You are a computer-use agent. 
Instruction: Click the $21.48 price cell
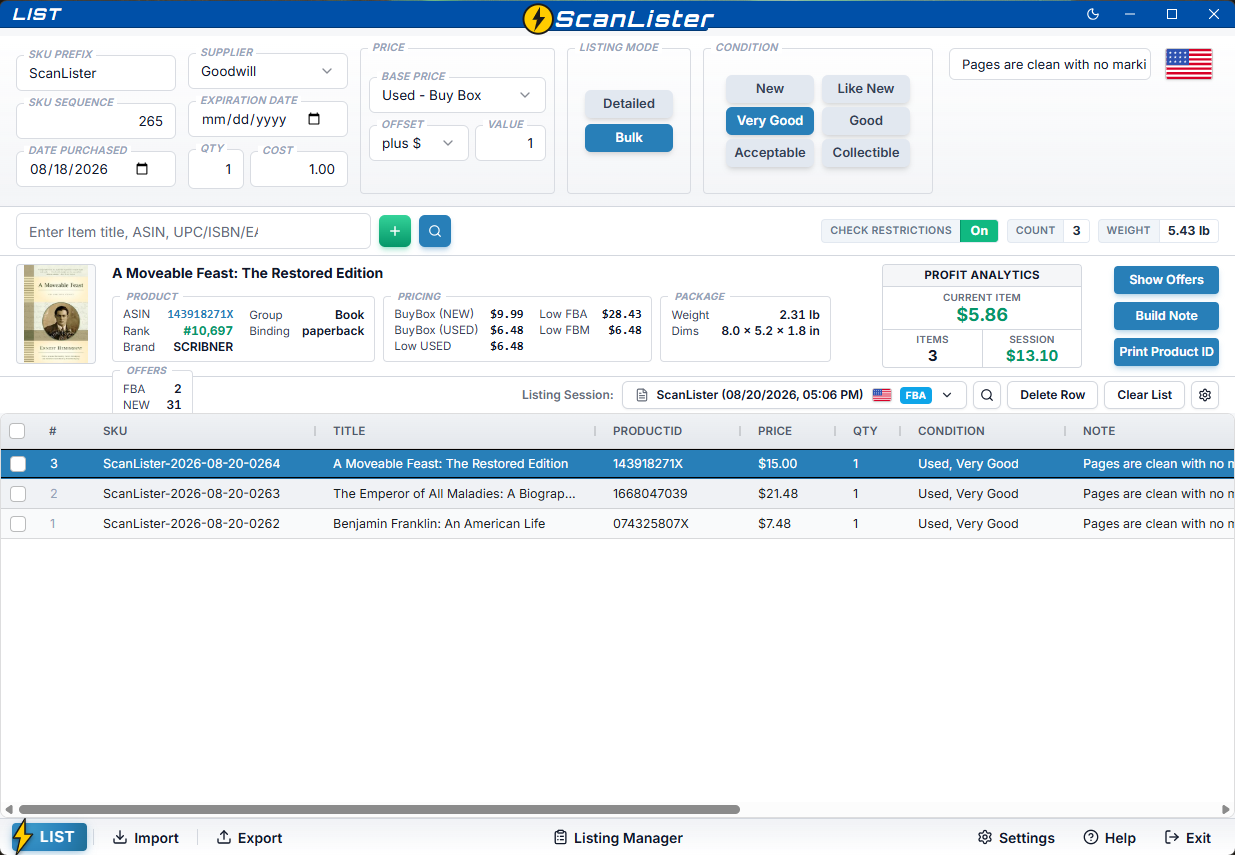click(x=777, y=494)
